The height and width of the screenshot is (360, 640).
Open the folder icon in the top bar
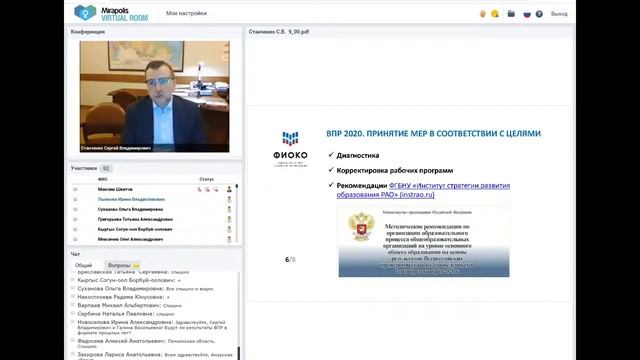[x=511, y=13]
